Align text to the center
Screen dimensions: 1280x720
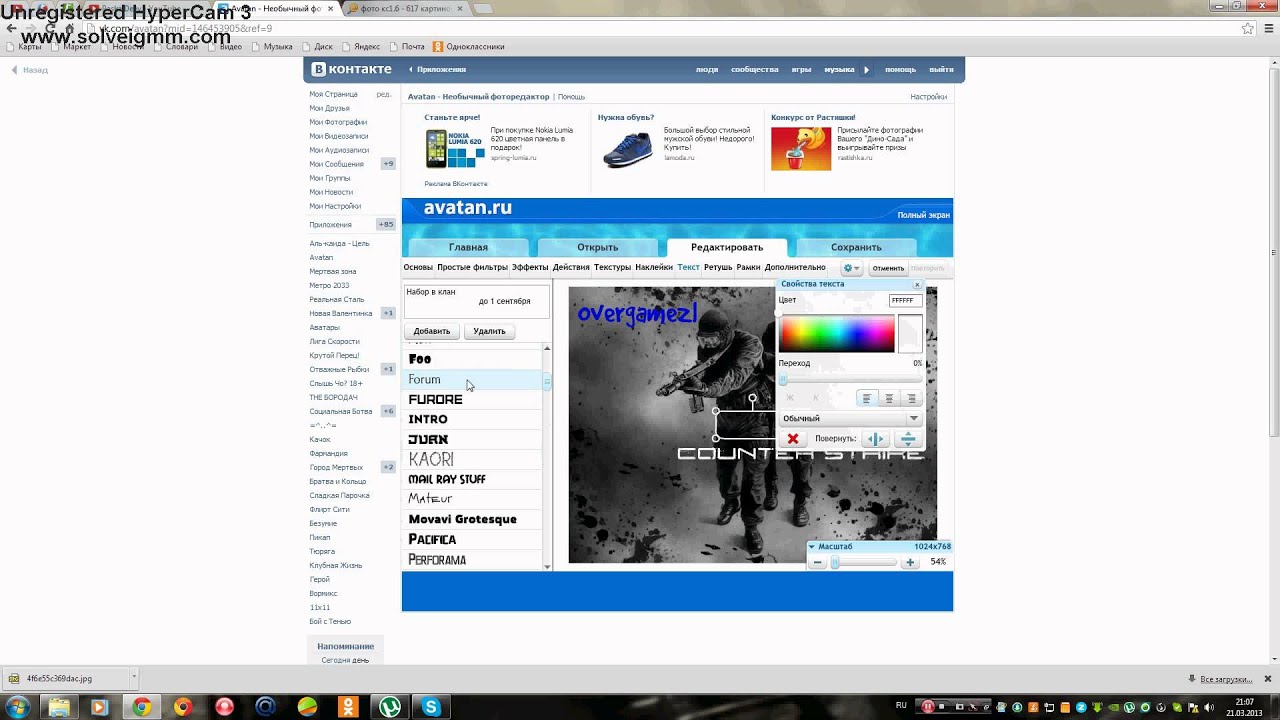coord(889,398)
